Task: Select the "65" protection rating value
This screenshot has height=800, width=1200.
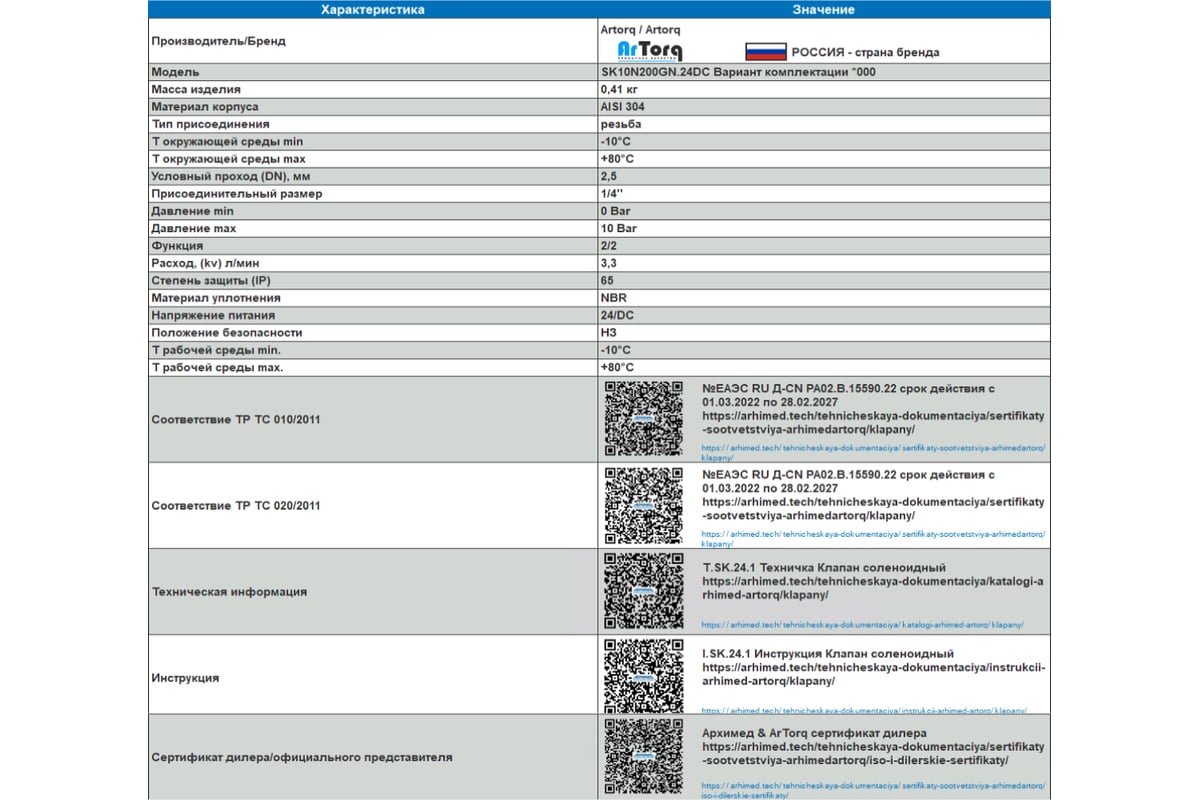Action: 608,280
